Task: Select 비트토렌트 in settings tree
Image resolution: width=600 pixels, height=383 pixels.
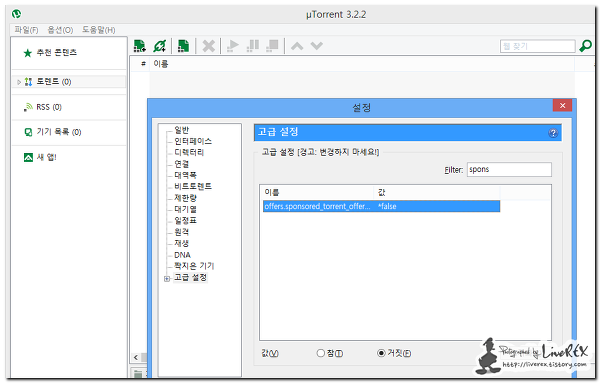Action: [x=193, y=186]
